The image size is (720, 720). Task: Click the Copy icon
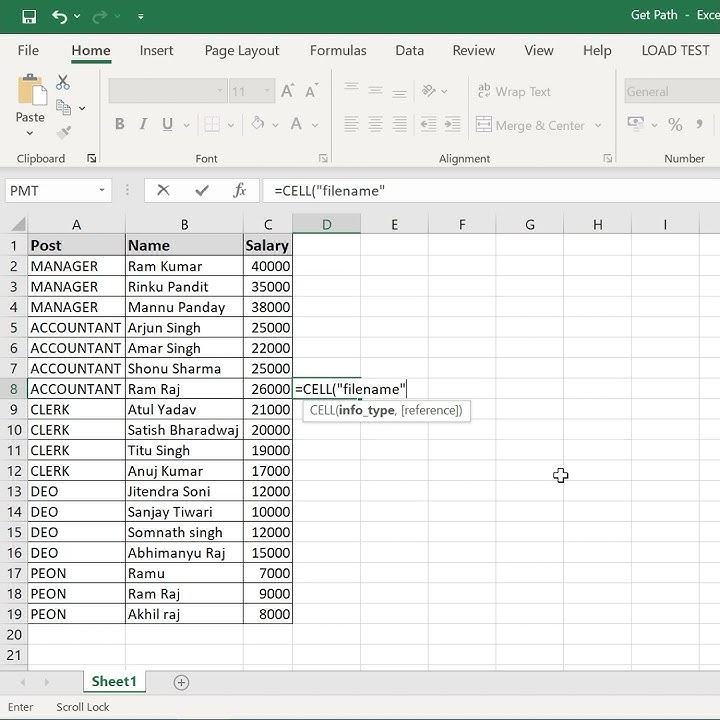[63, 107]
